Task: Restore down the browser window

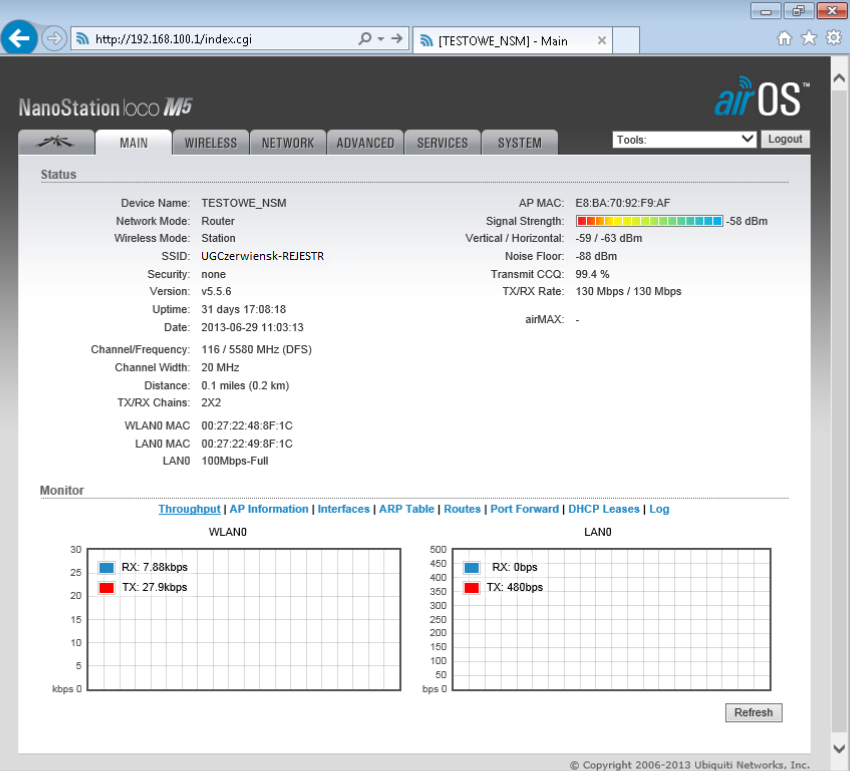Action: [x=799, y=10]
